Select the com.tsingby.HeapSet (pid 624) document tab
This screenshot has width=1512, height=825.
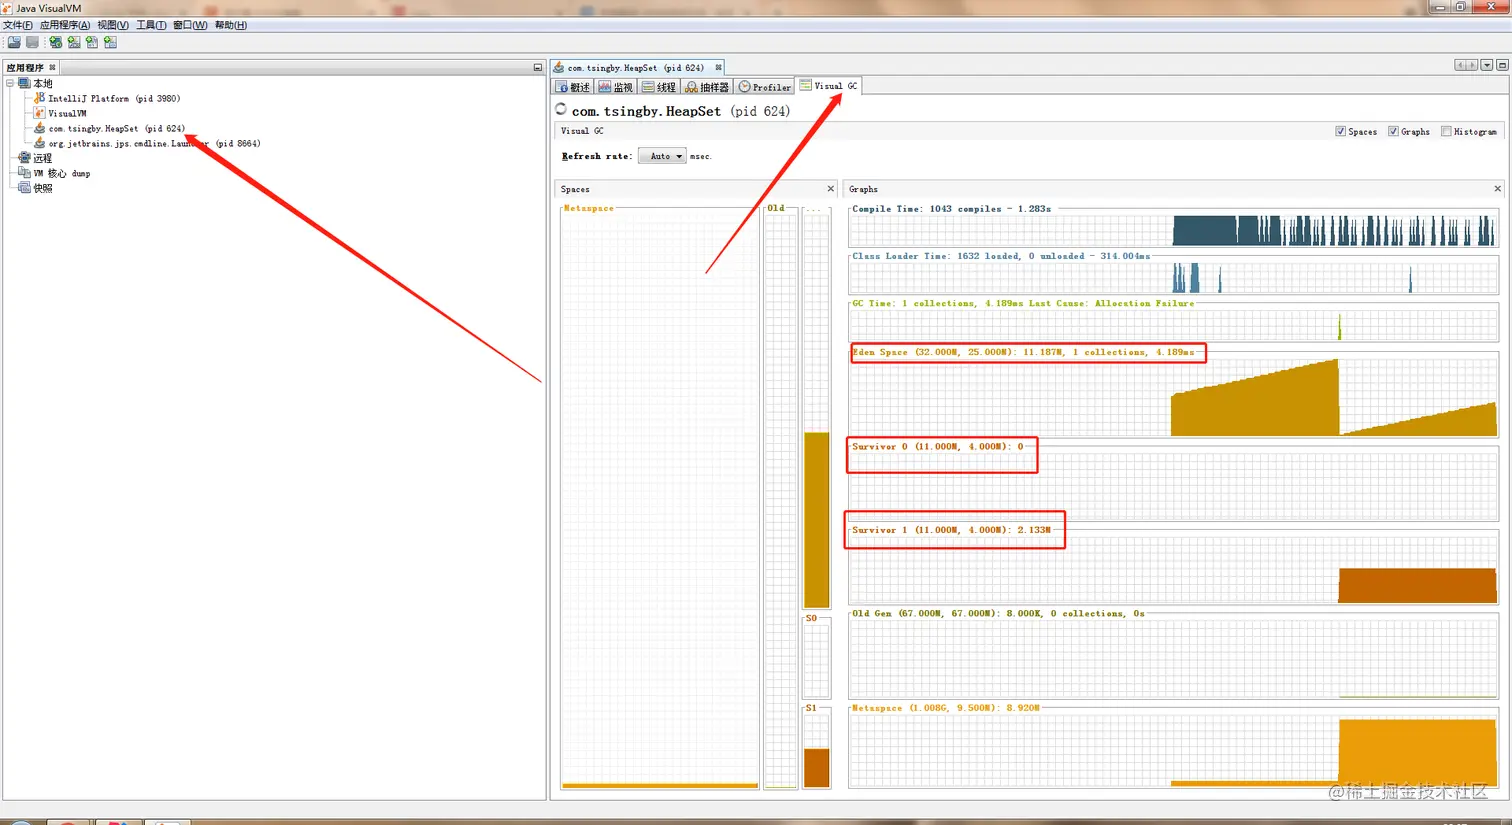tap(636, 67)
